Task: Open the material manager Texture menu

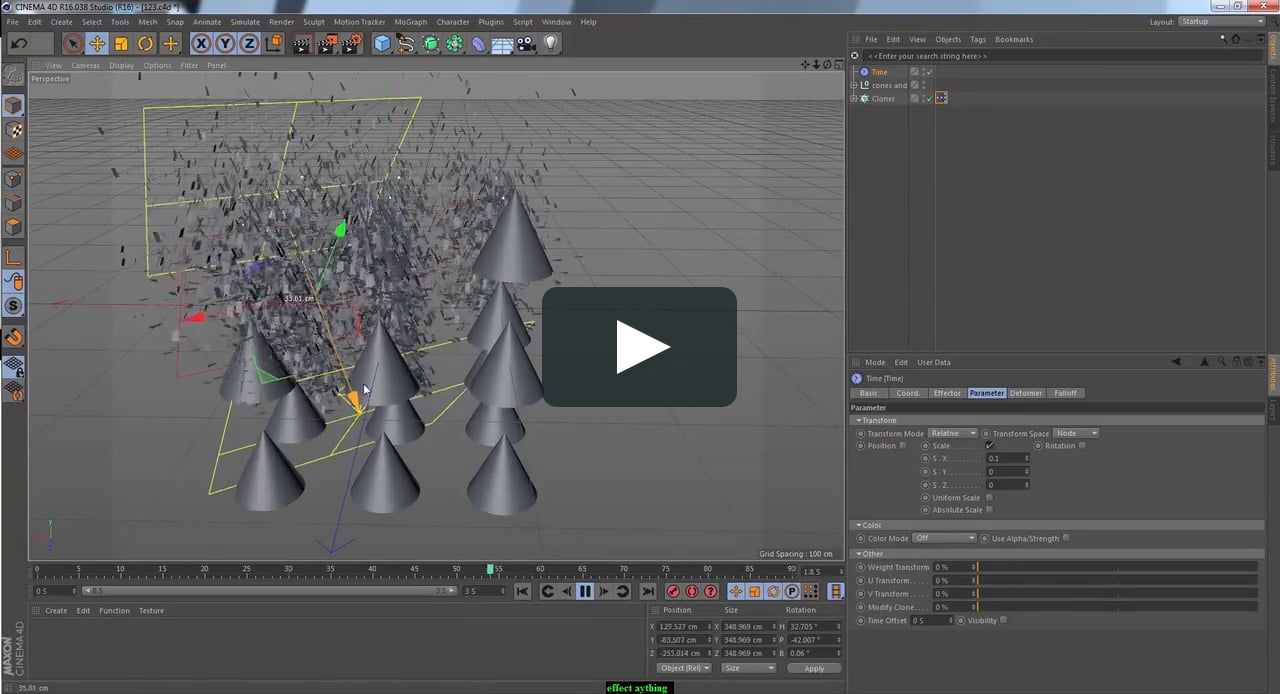Action: tap(151, 610)
